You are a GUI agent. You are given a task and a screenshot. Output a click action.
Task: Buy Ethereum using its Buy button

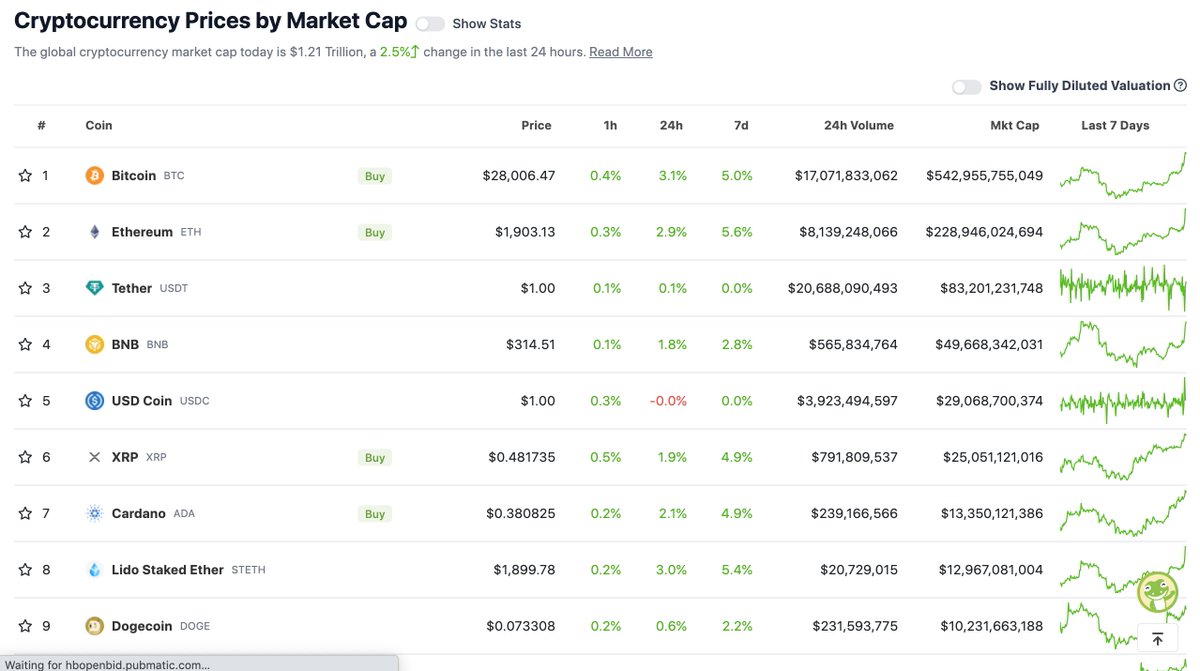[375, 232]
